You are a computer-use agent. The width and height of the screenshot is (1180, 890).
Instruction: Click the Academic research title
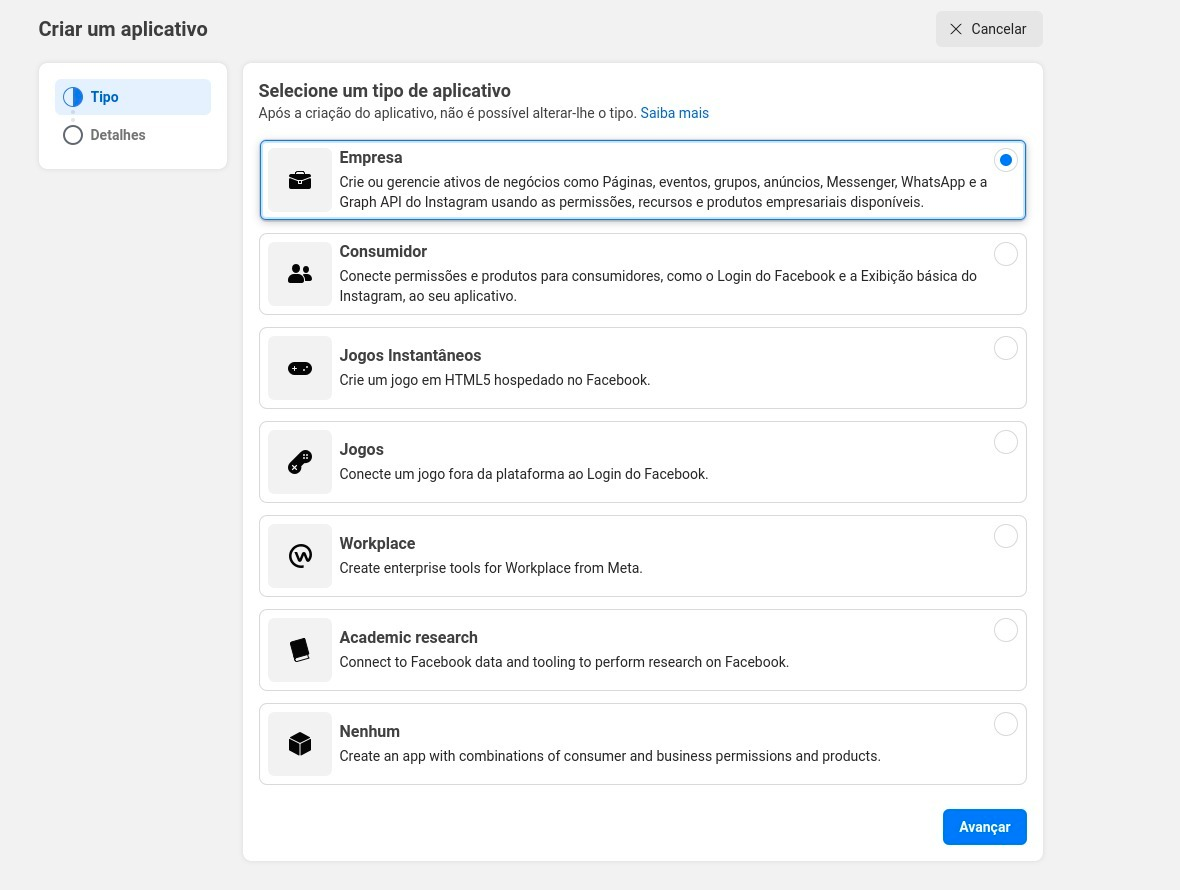coord(409,637)
